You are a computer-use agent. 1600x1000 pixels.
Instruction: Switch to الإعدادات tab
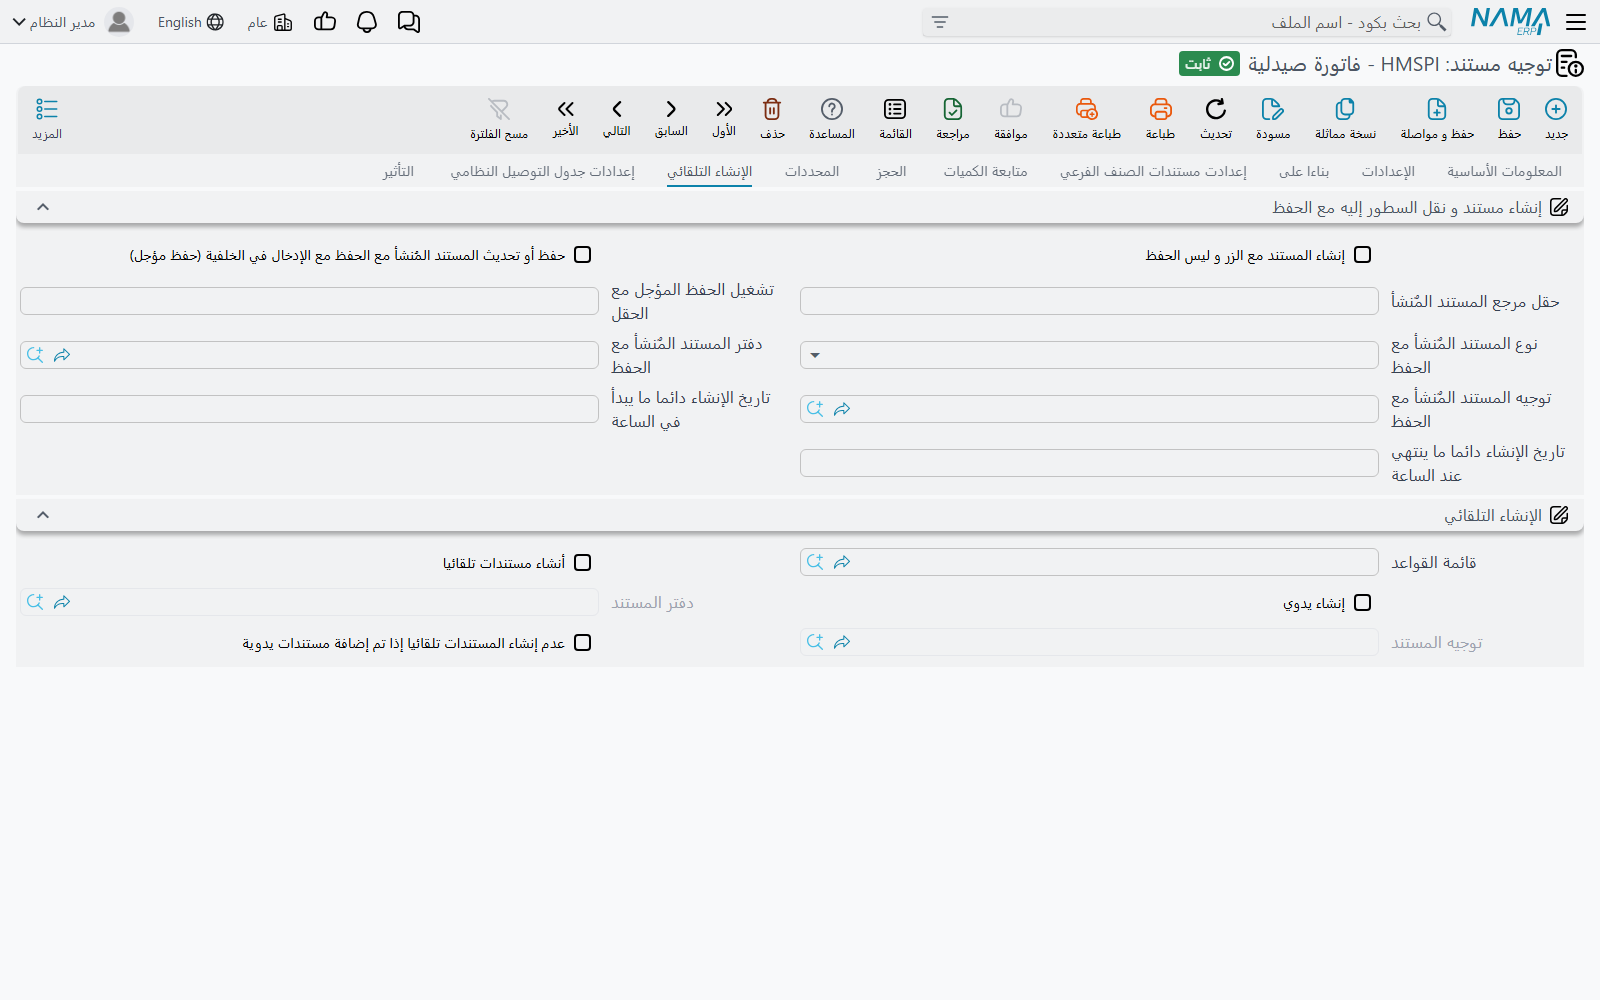[1388, 172]
